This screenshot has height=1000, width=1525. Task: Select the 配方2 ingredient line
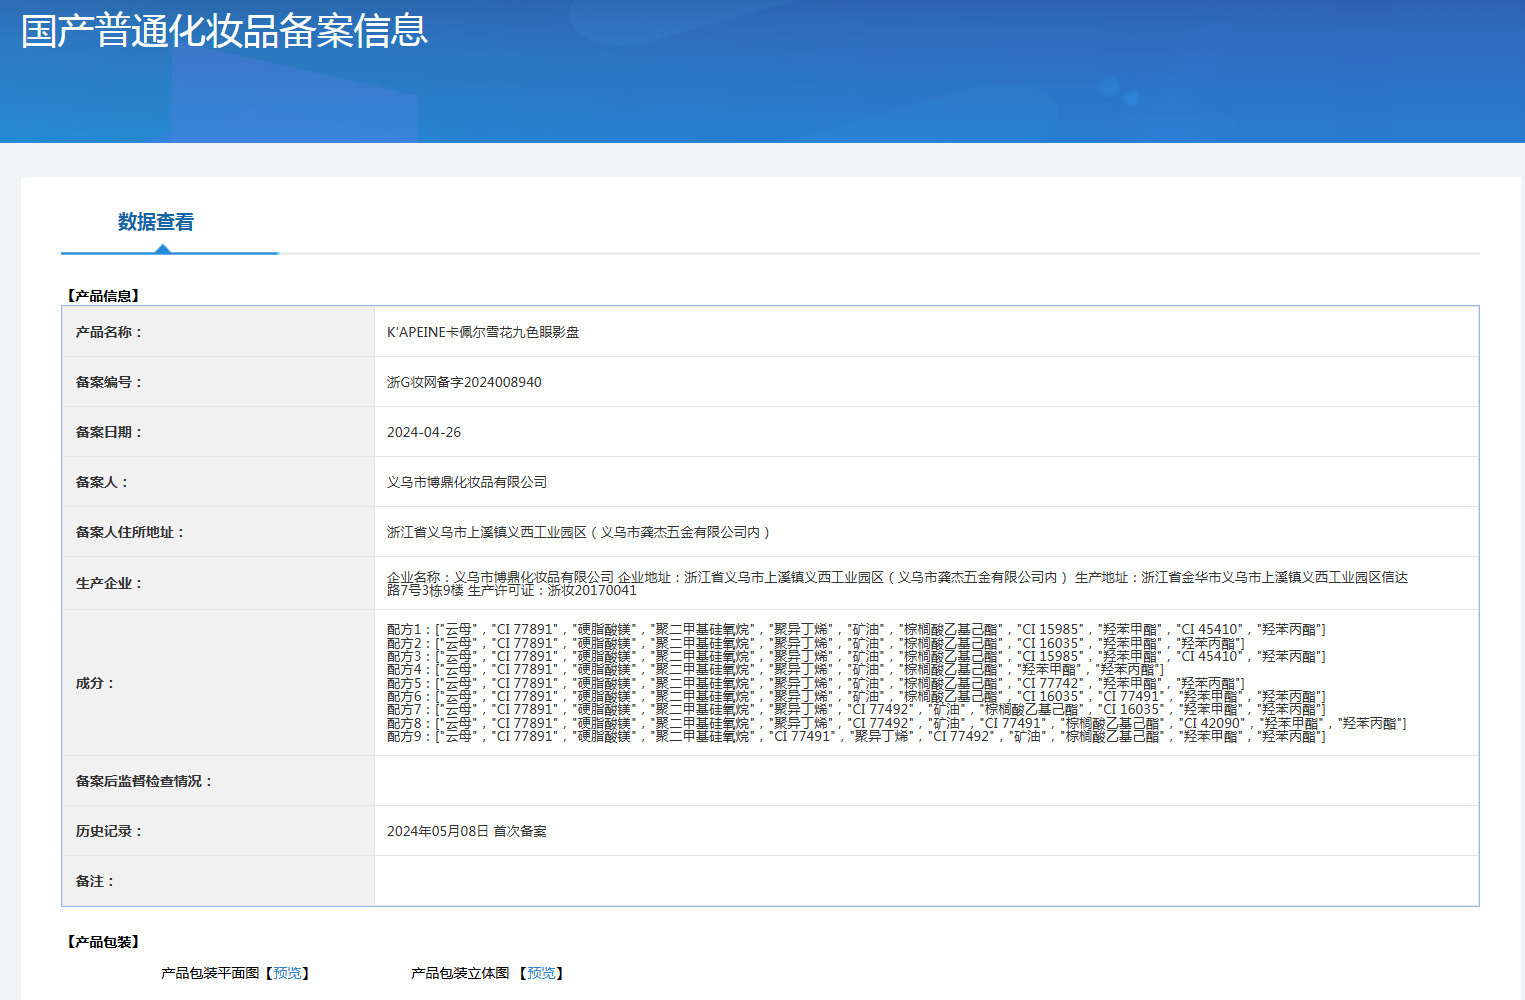pos(816,643)
